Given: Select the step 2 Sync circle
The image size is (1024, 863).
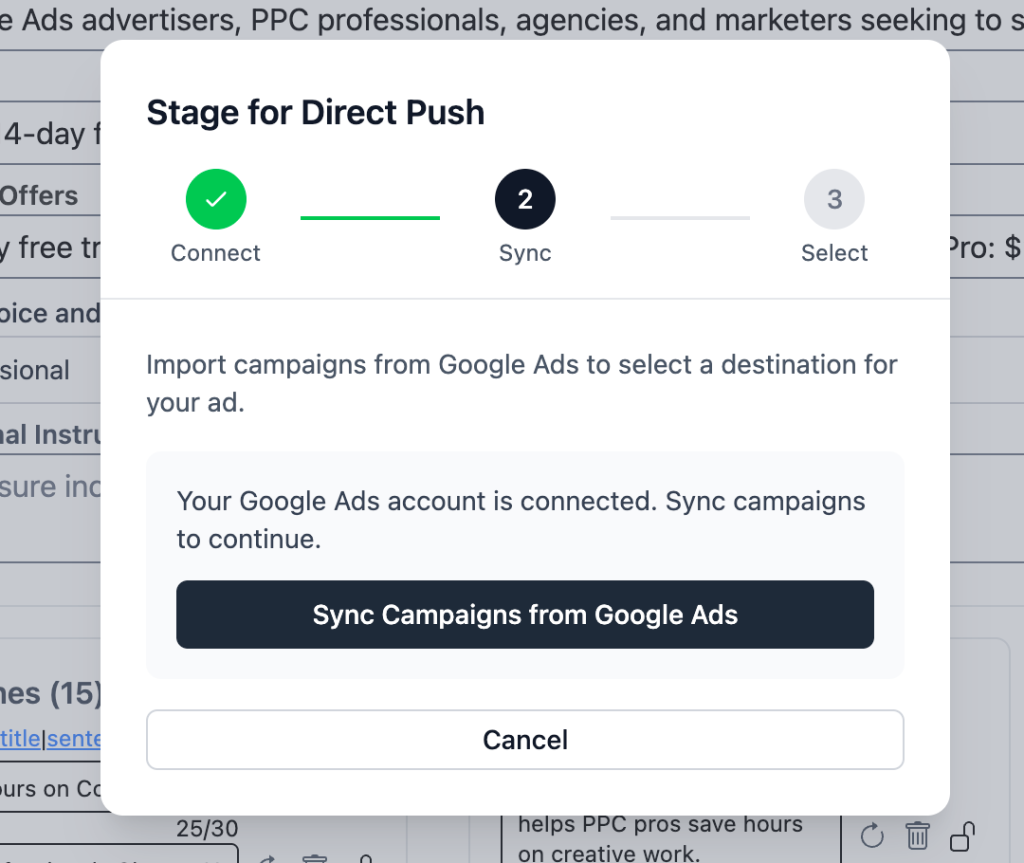Looking at the screenshot, I should tap(525, 199).
